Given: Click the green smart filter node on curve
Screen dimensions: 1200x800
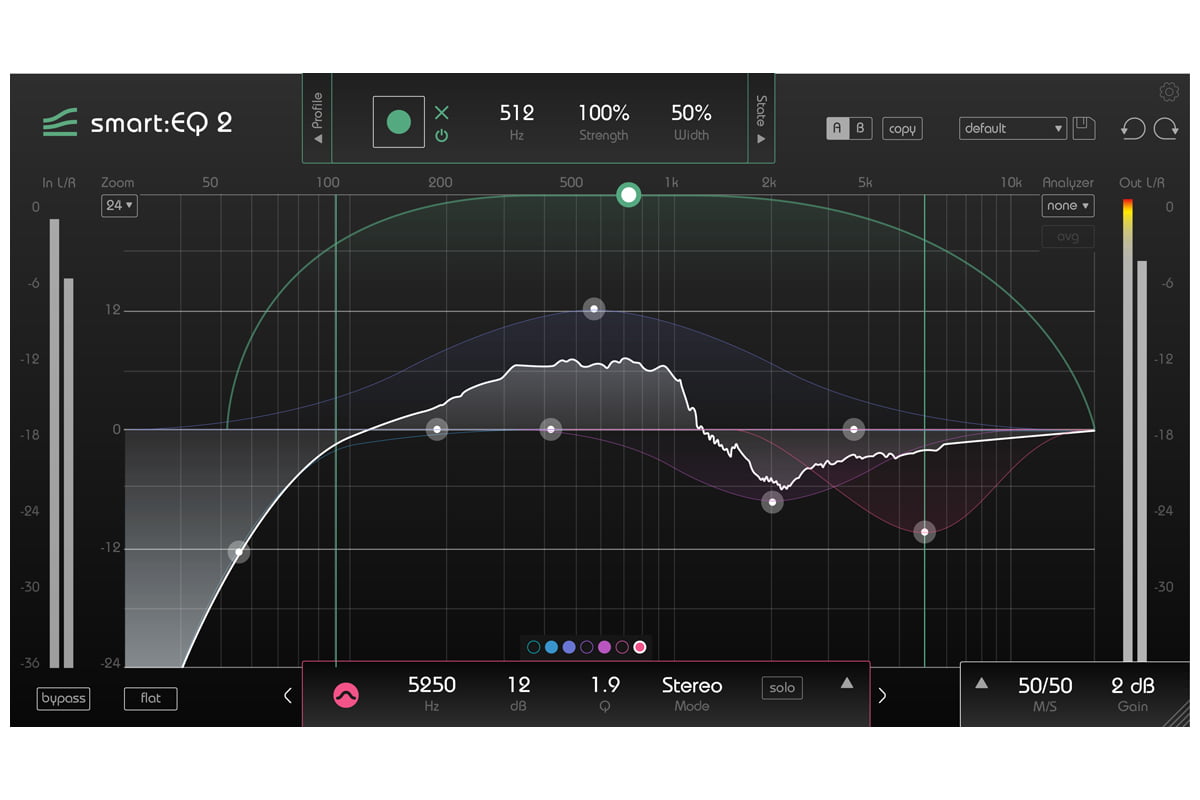Looking at the screenshot, I should tap(628, 194).
